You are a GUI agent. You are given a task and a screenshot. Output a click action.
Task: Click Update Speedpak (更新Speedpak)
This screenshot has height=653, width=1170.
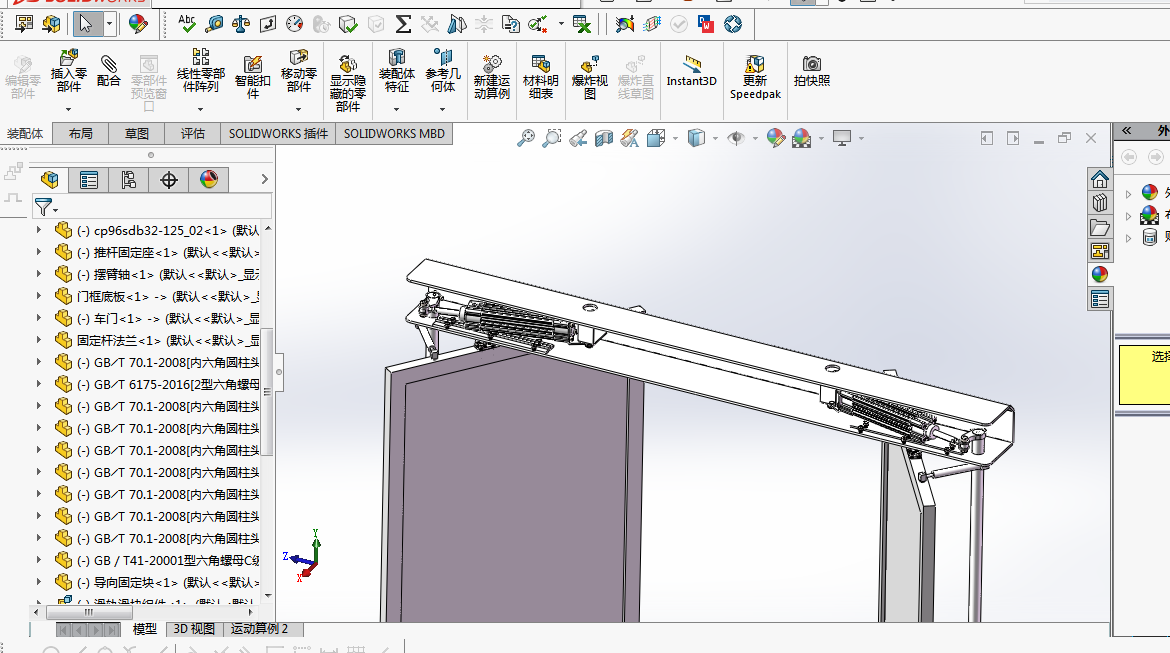coord(755,76)
